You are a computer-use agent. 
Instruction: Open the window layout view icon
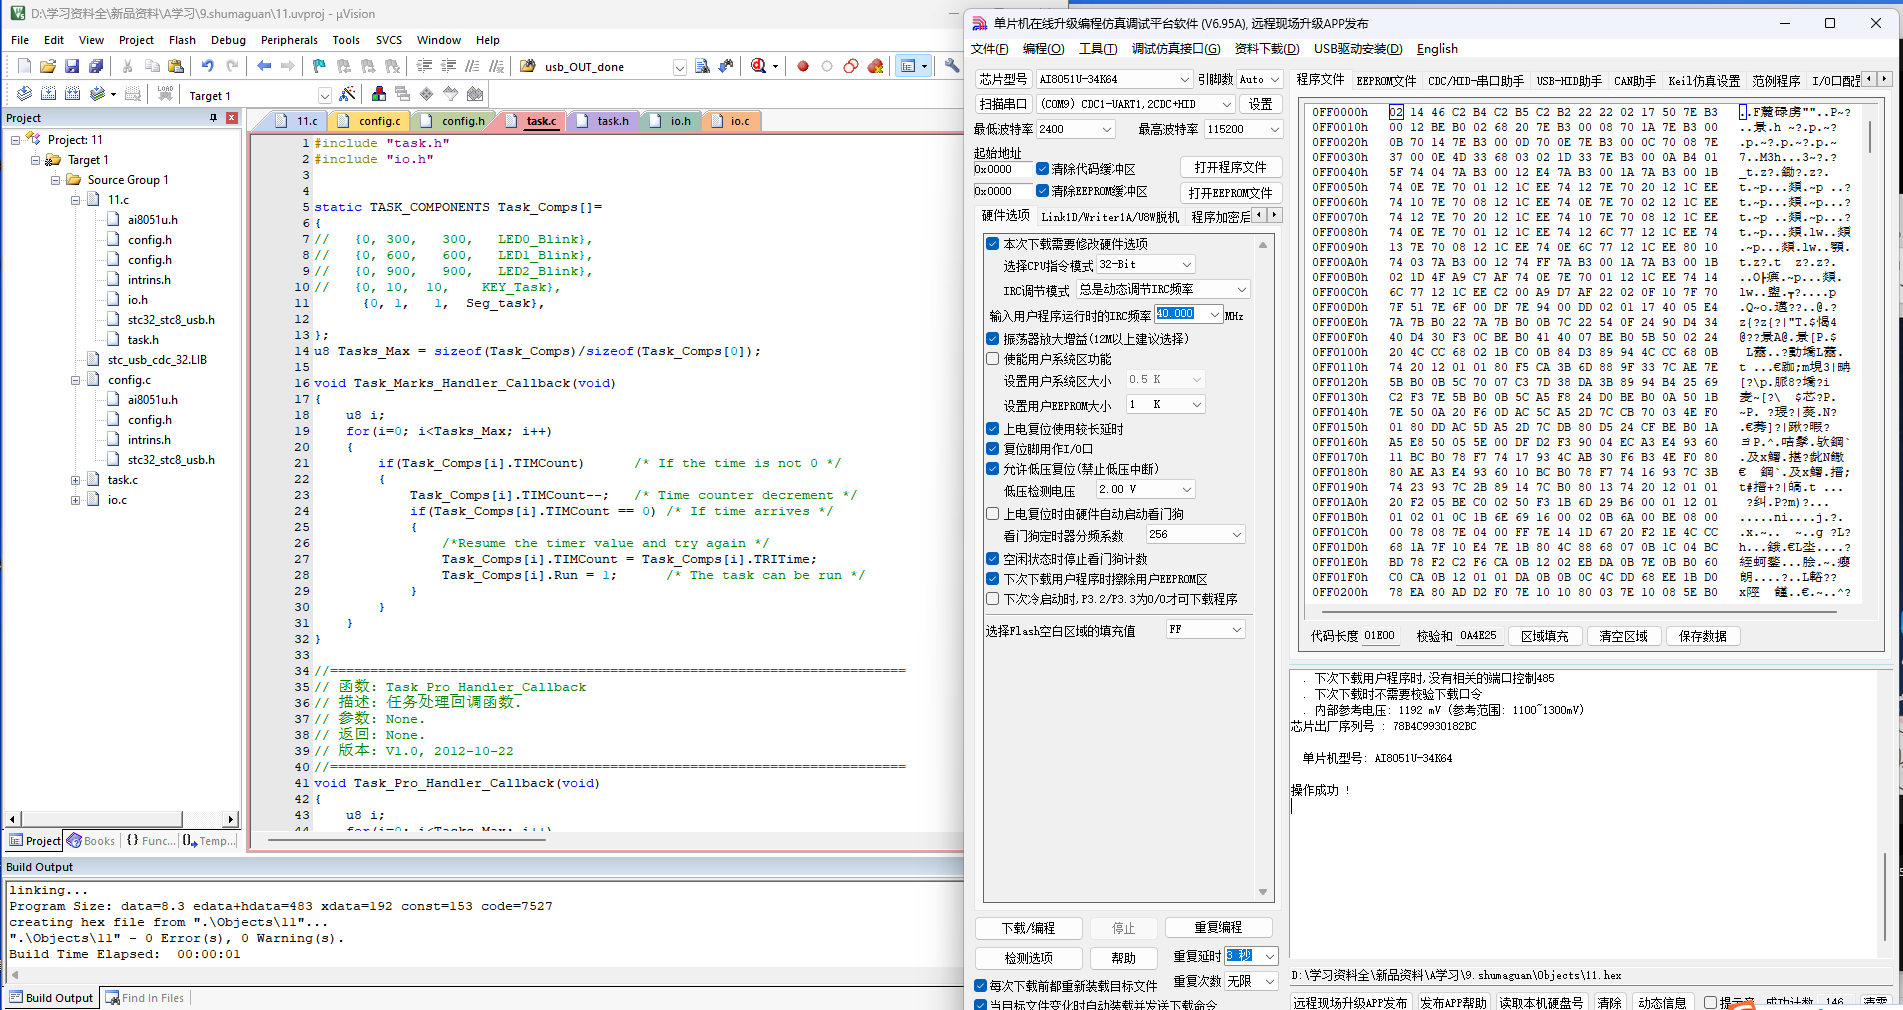[908, 66]
